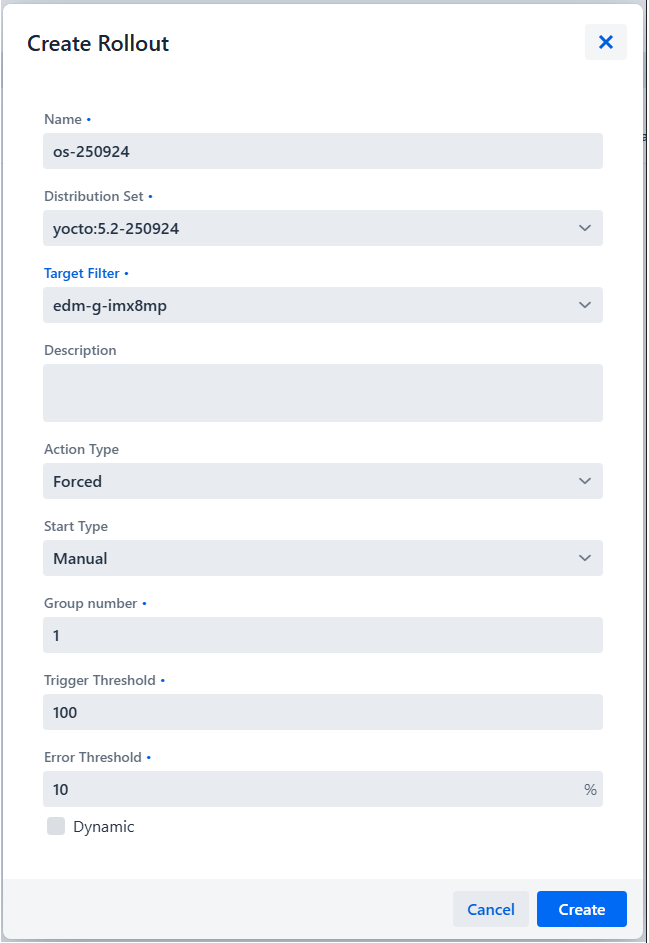Click the Trigger Threshold value field
This screenshot has width=649, height=943.
[322, 712]
